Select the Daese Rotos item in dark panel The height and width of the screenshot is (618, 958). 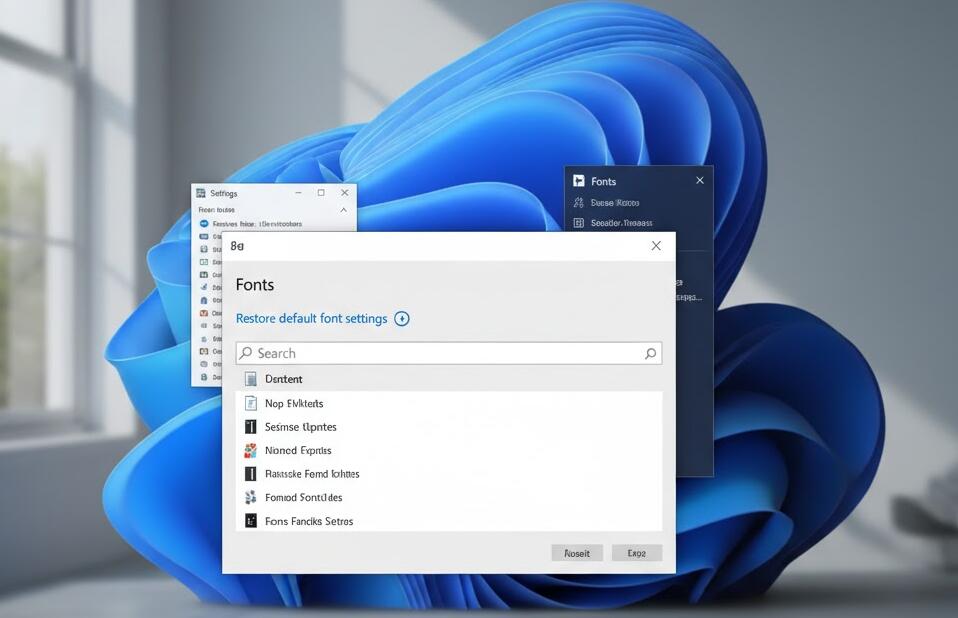pyautogui.click(x=614, y=203)
